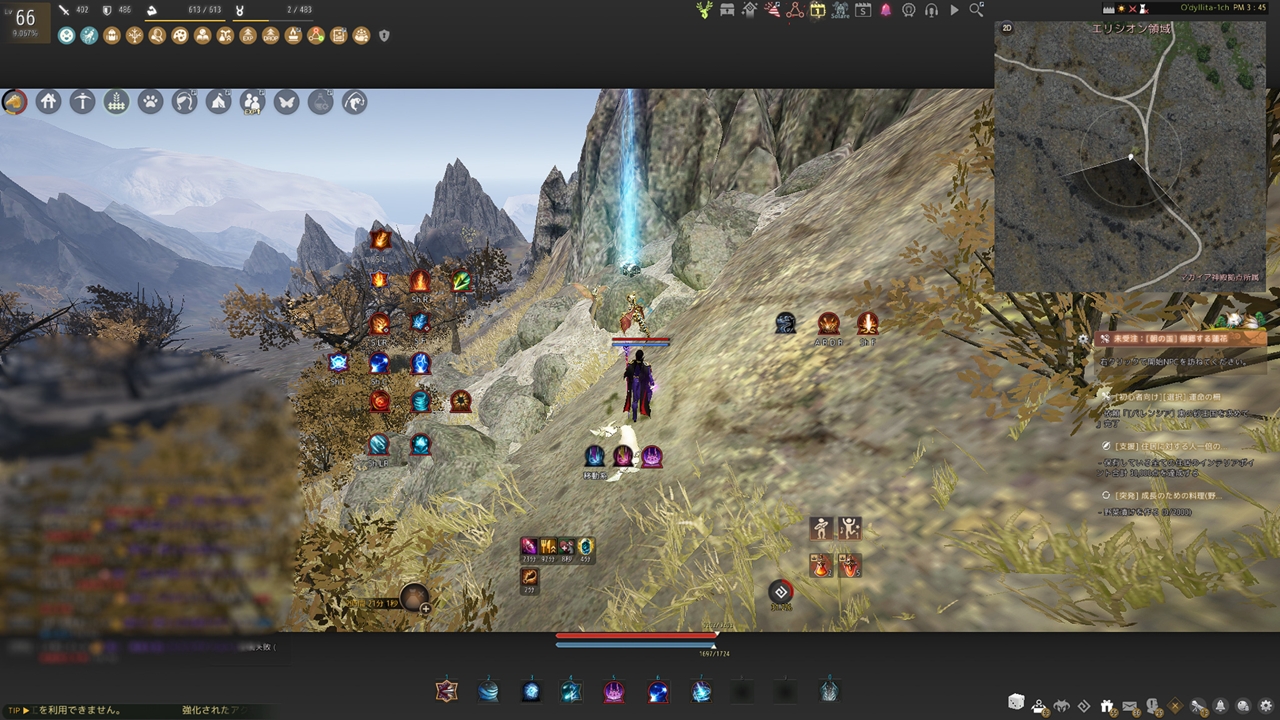Open the fenced garden icon
This screenshot has width=1280, height=720.
point(116,102)
